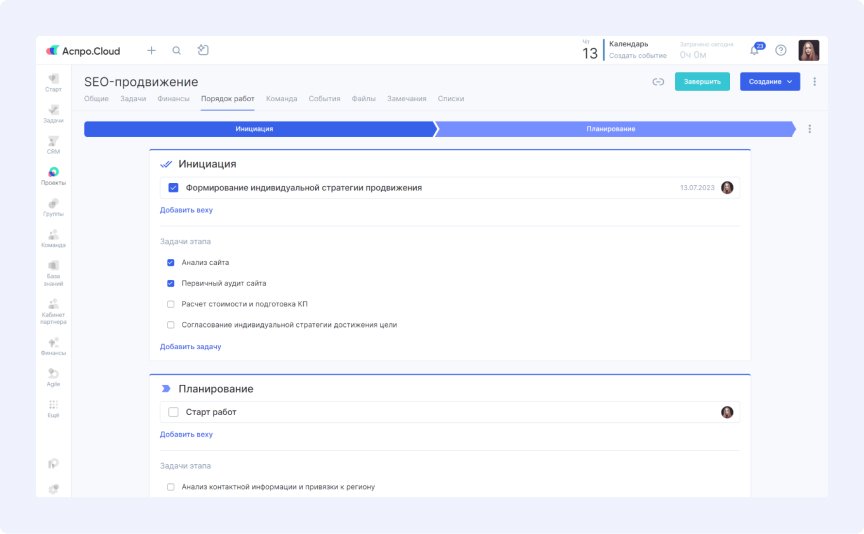
Task: Open the notifications bell icon
Action: [755, 50]
